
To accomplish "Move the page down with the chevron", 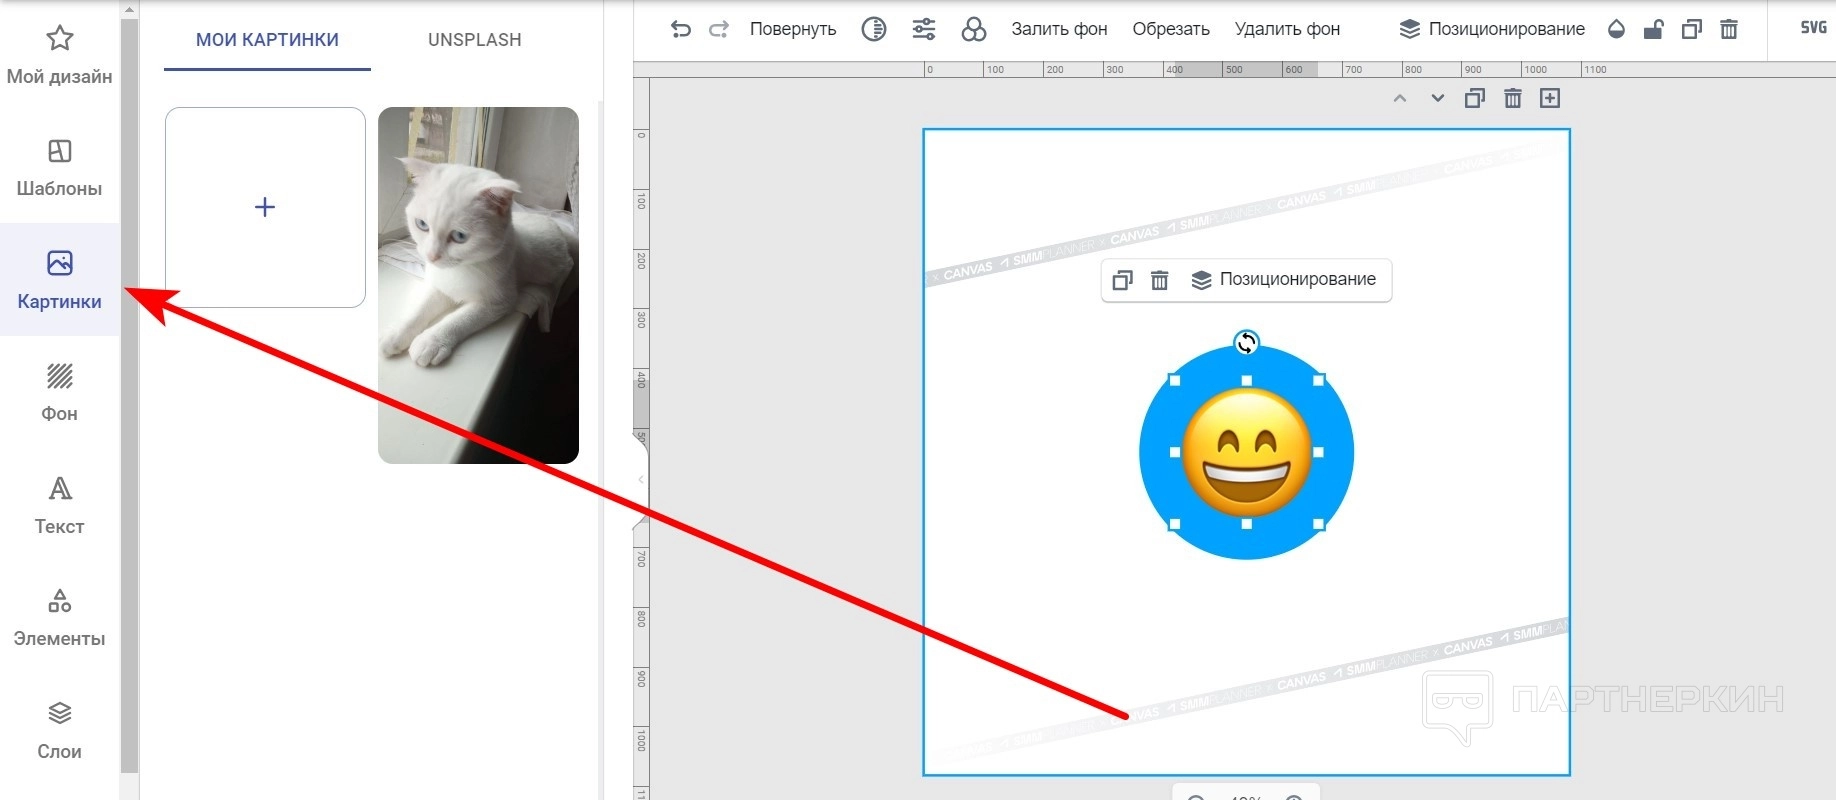I will [1437, 98].
